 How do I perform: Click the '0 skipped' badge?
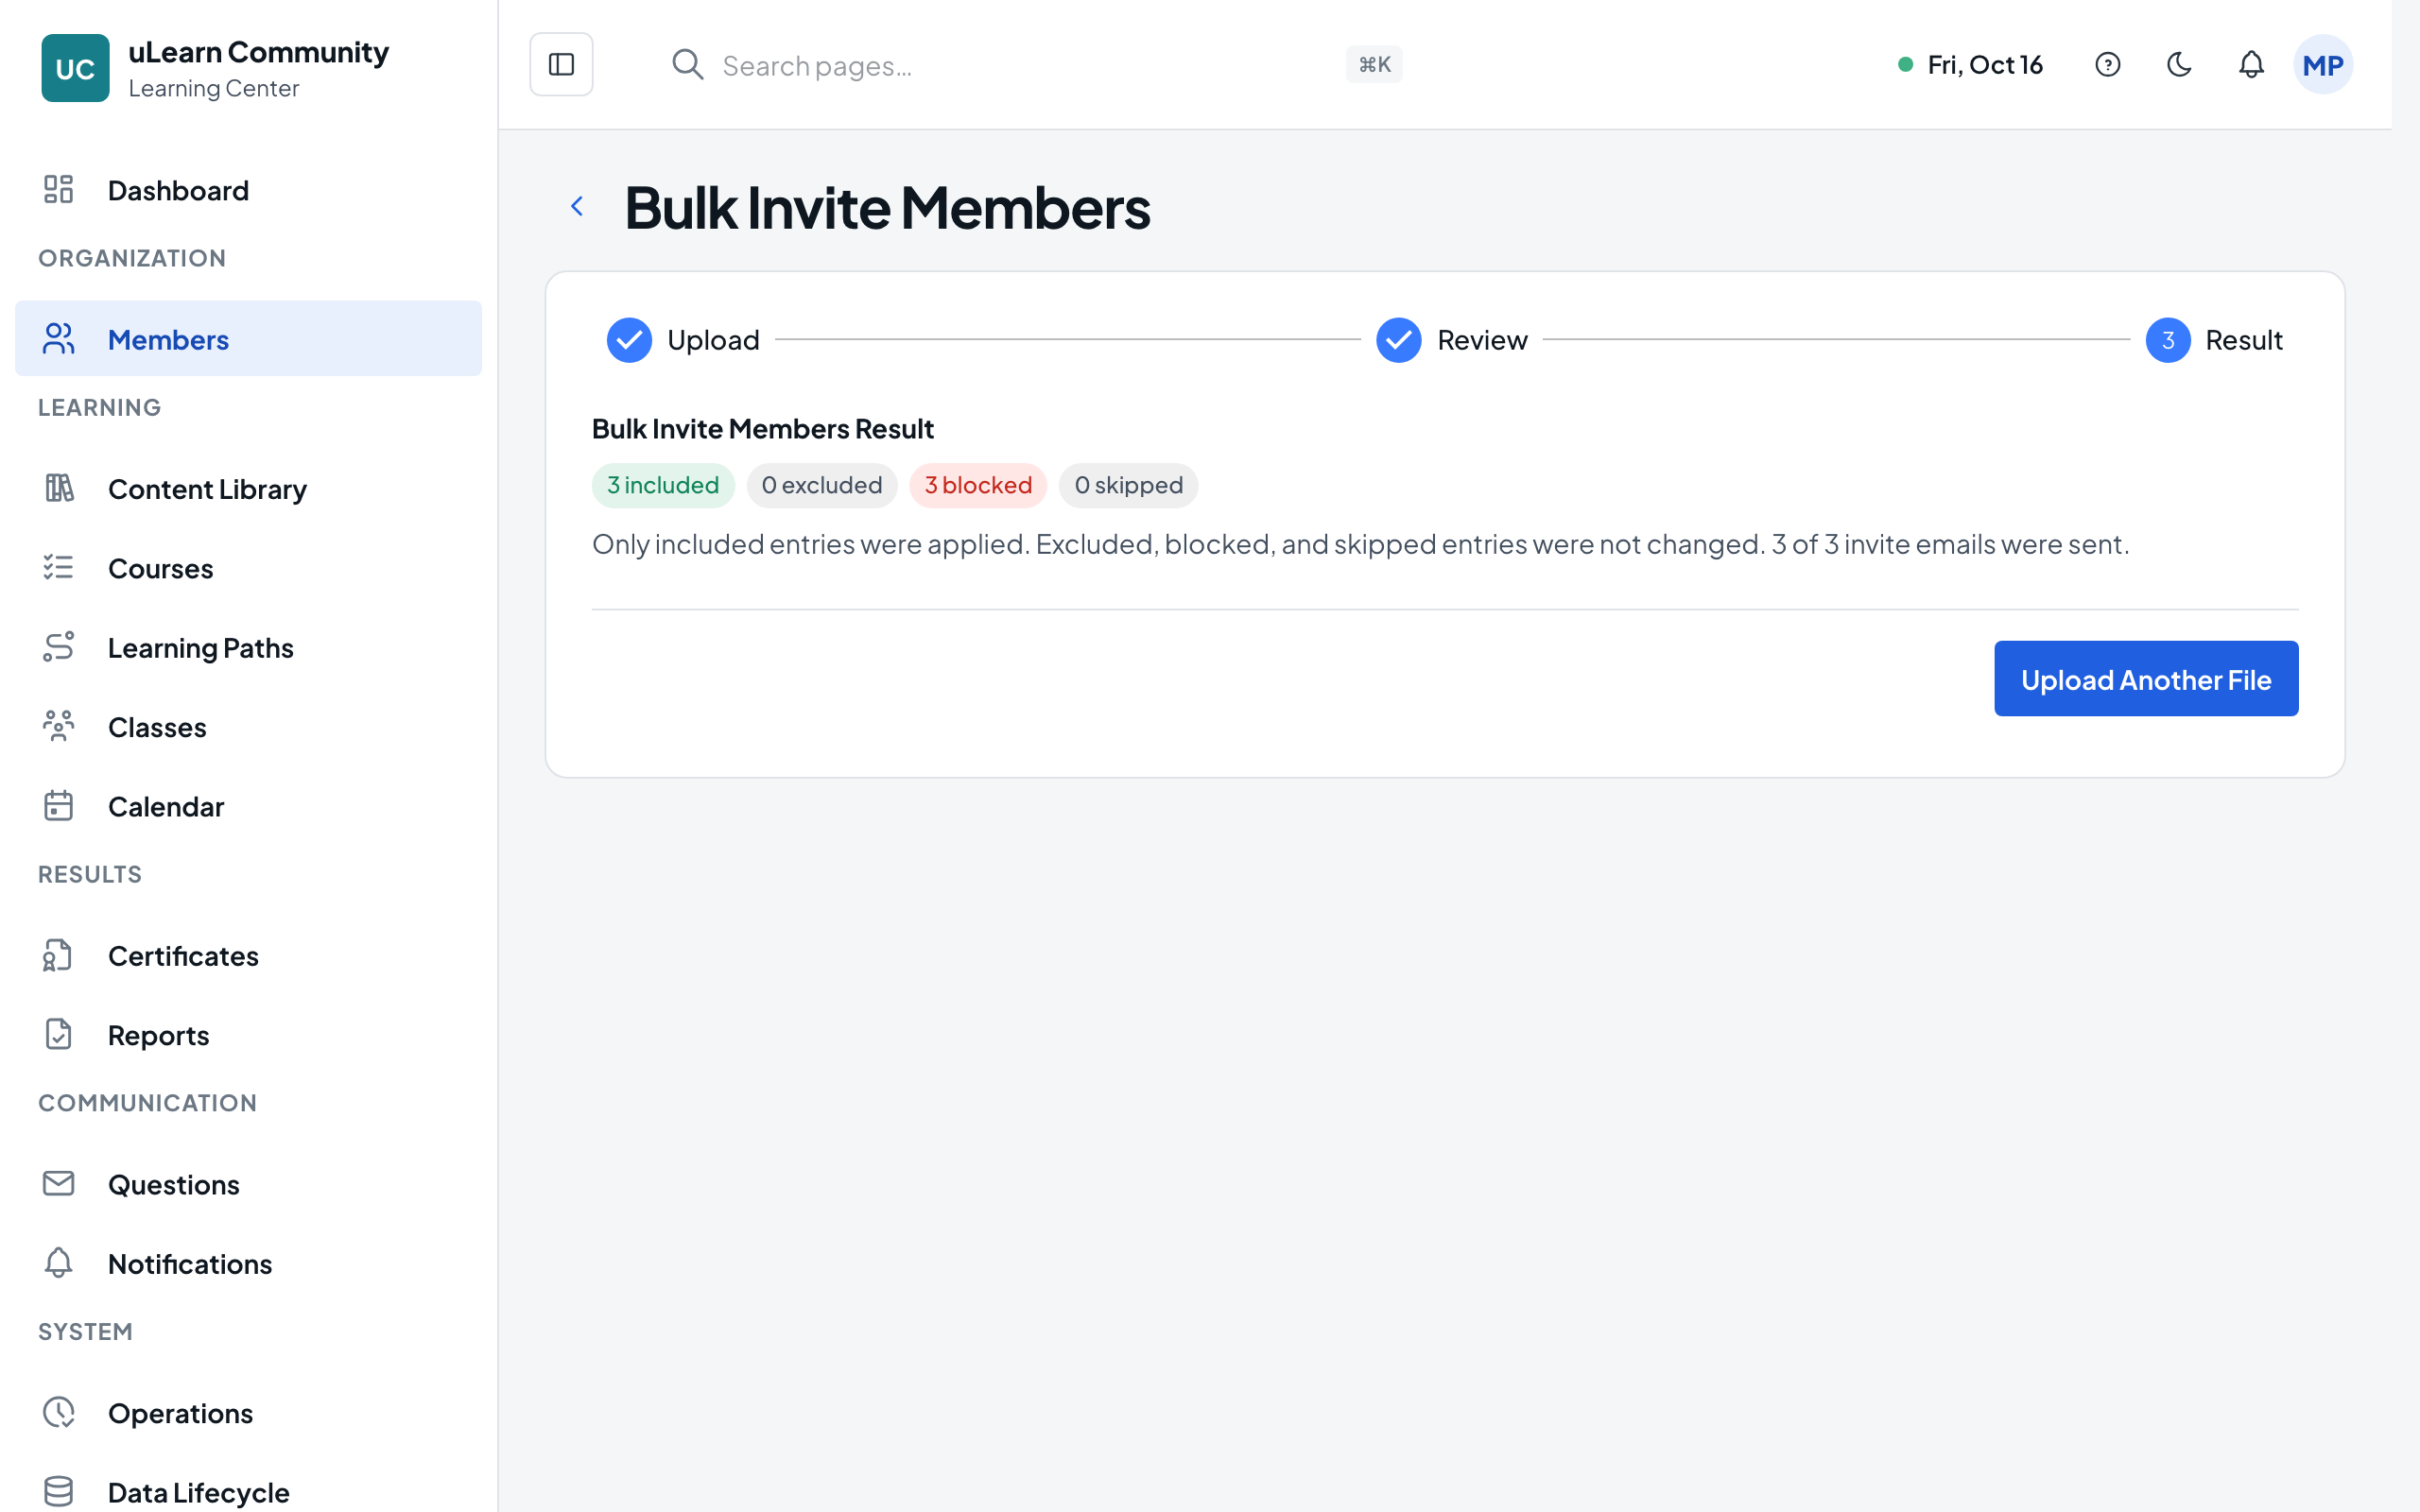click(x=1128, y=485)
